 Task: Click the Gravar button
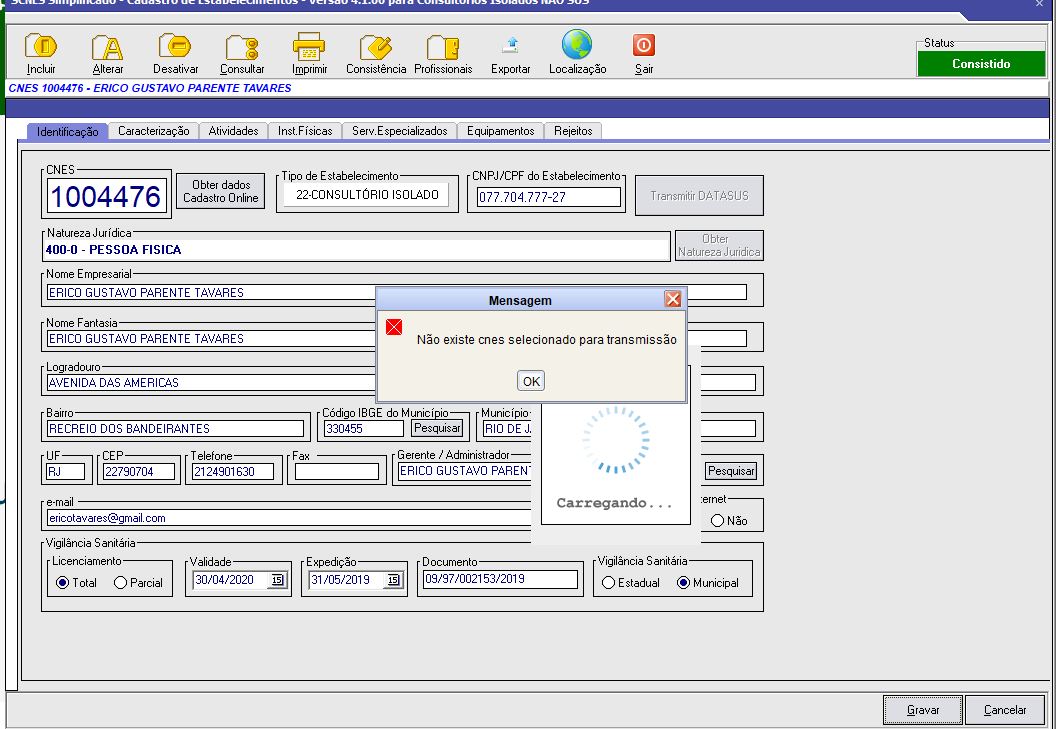922,710
